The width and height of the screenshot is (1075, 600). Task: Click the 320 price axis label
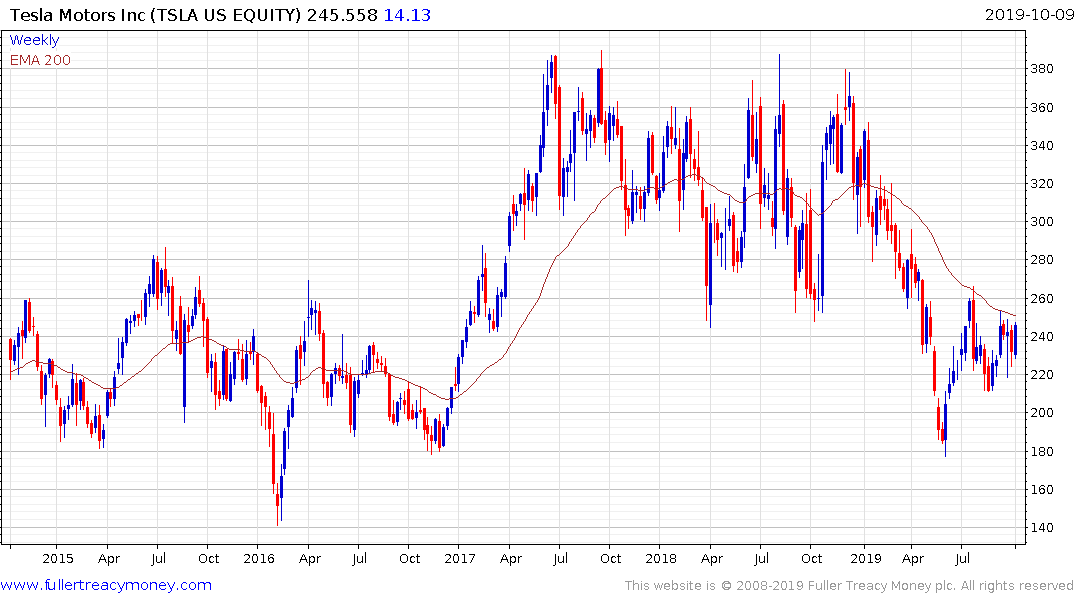[x=1042, y=184]
